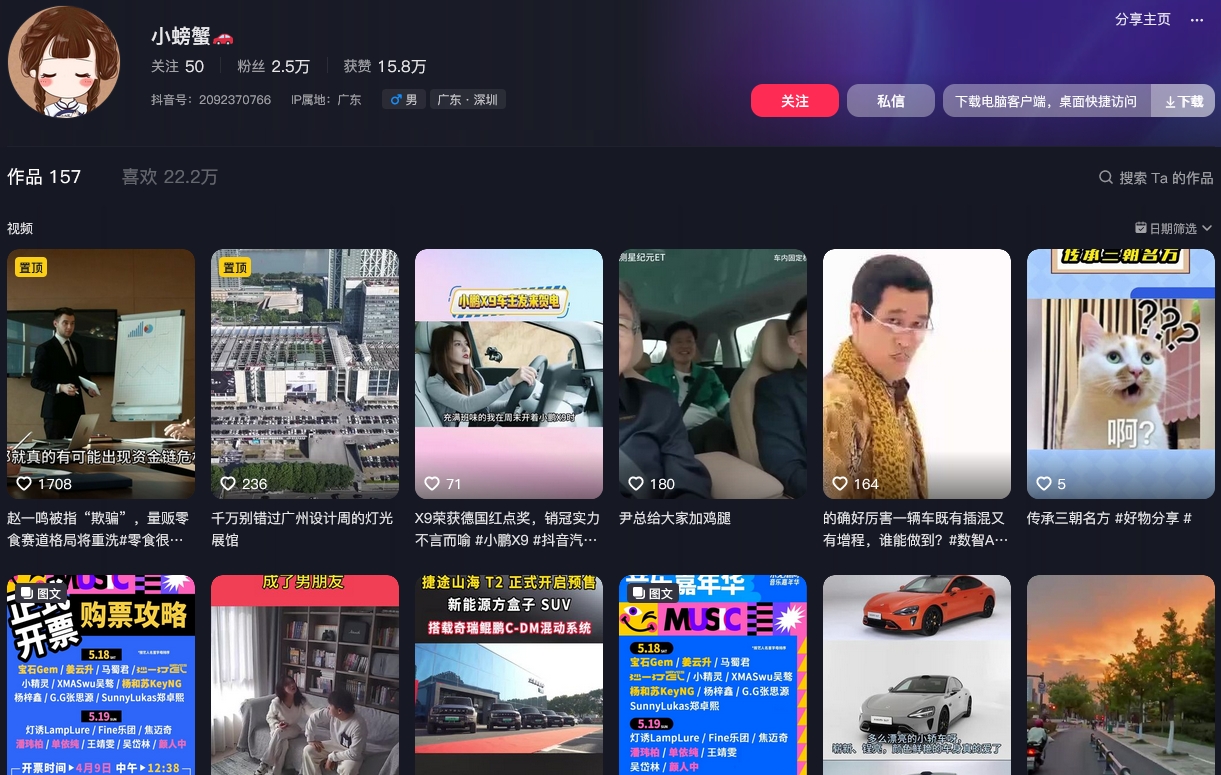
Task: Click the car emoji beside the username
Action: (x=223, y=37)
